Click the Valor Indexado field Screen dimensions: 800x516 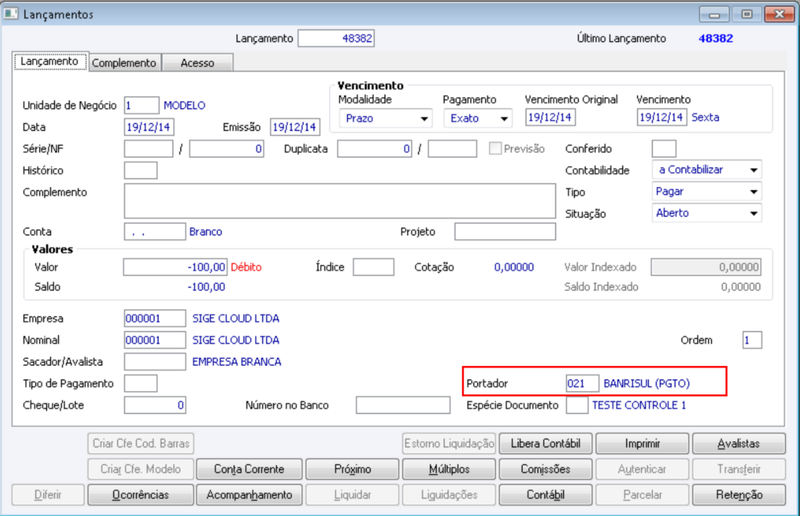tap(706, 267)
